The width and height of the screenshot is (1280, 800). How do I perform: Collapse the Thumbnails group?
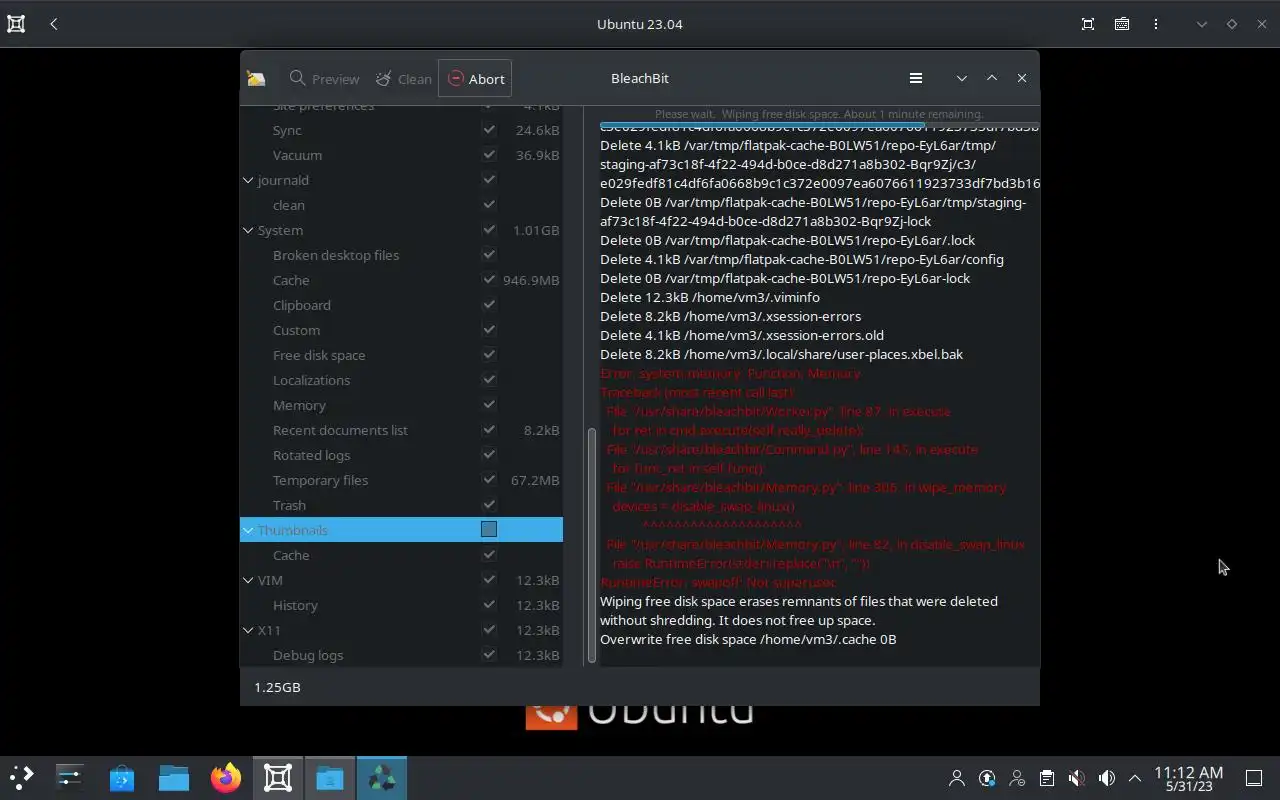click(248, 530)
